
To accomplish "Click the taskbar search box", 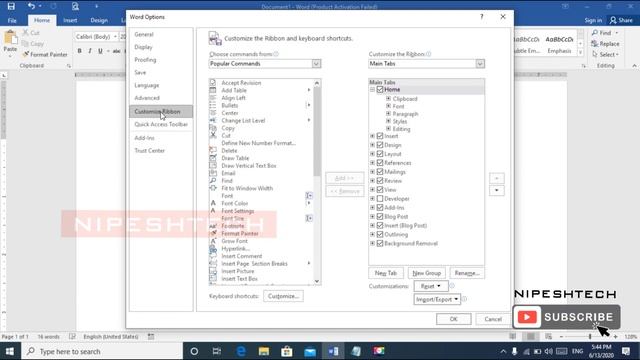I will pyautogui.click(x=102, y=351).
